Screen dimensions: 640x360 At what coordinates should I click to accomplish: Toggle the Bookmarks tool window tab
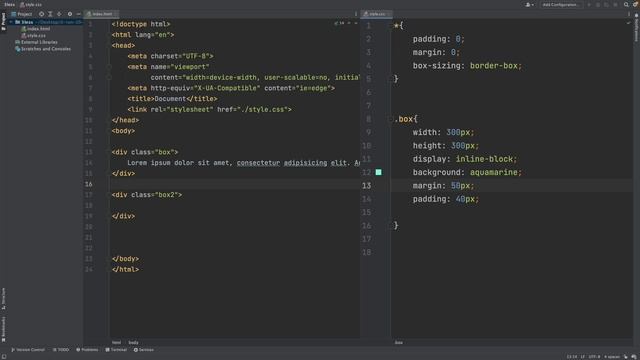[x=3, y=329]
